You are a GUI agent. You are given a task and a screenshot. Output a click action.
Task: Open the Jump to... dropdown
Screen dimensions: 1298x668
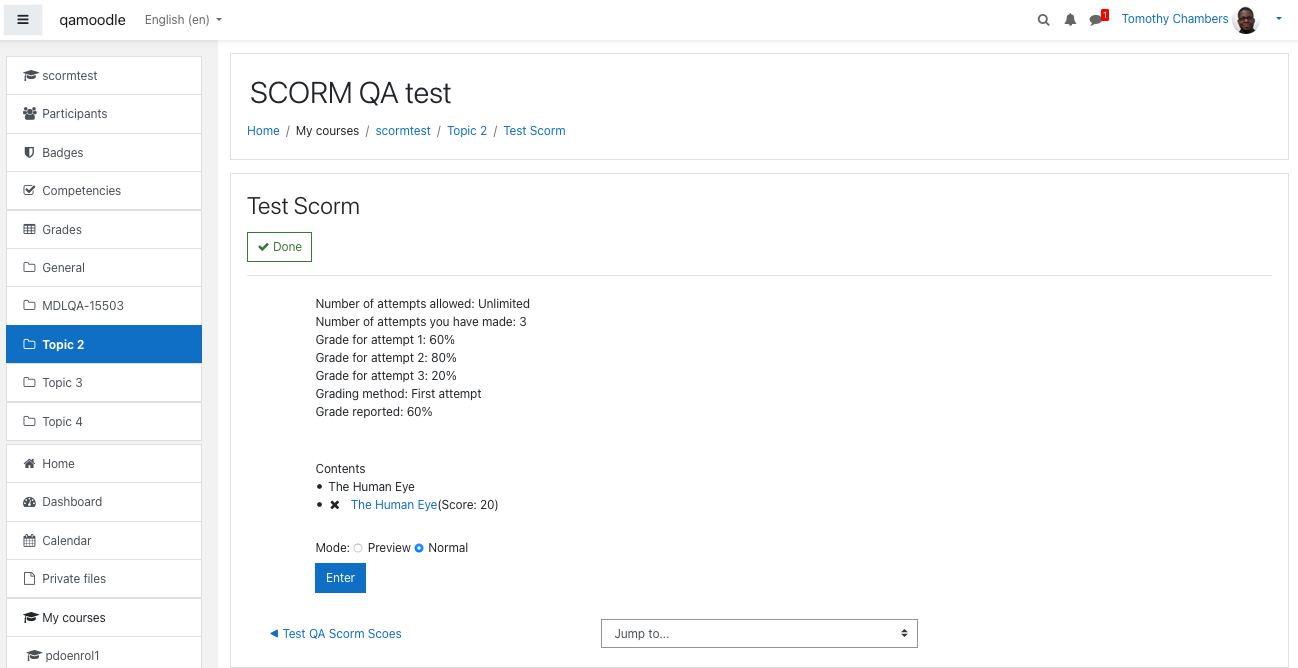(x=759, y=634)
